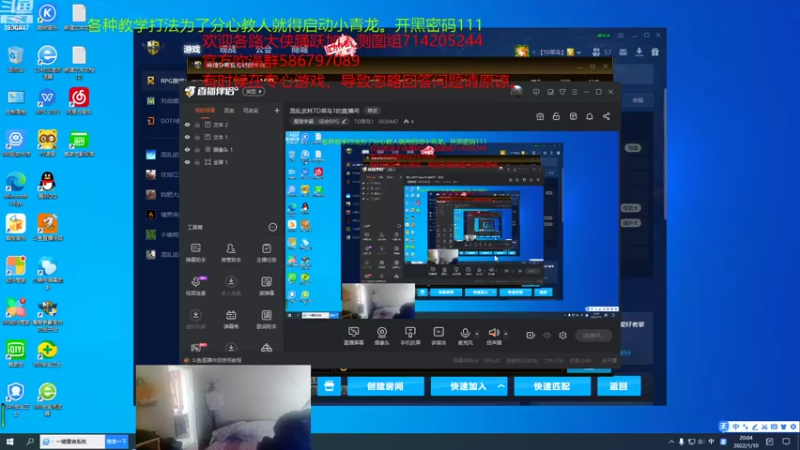The image size is (800, 450).
Task: Toggle visibility eye of 全屏 1 source
Action: [x=187, y=162]
